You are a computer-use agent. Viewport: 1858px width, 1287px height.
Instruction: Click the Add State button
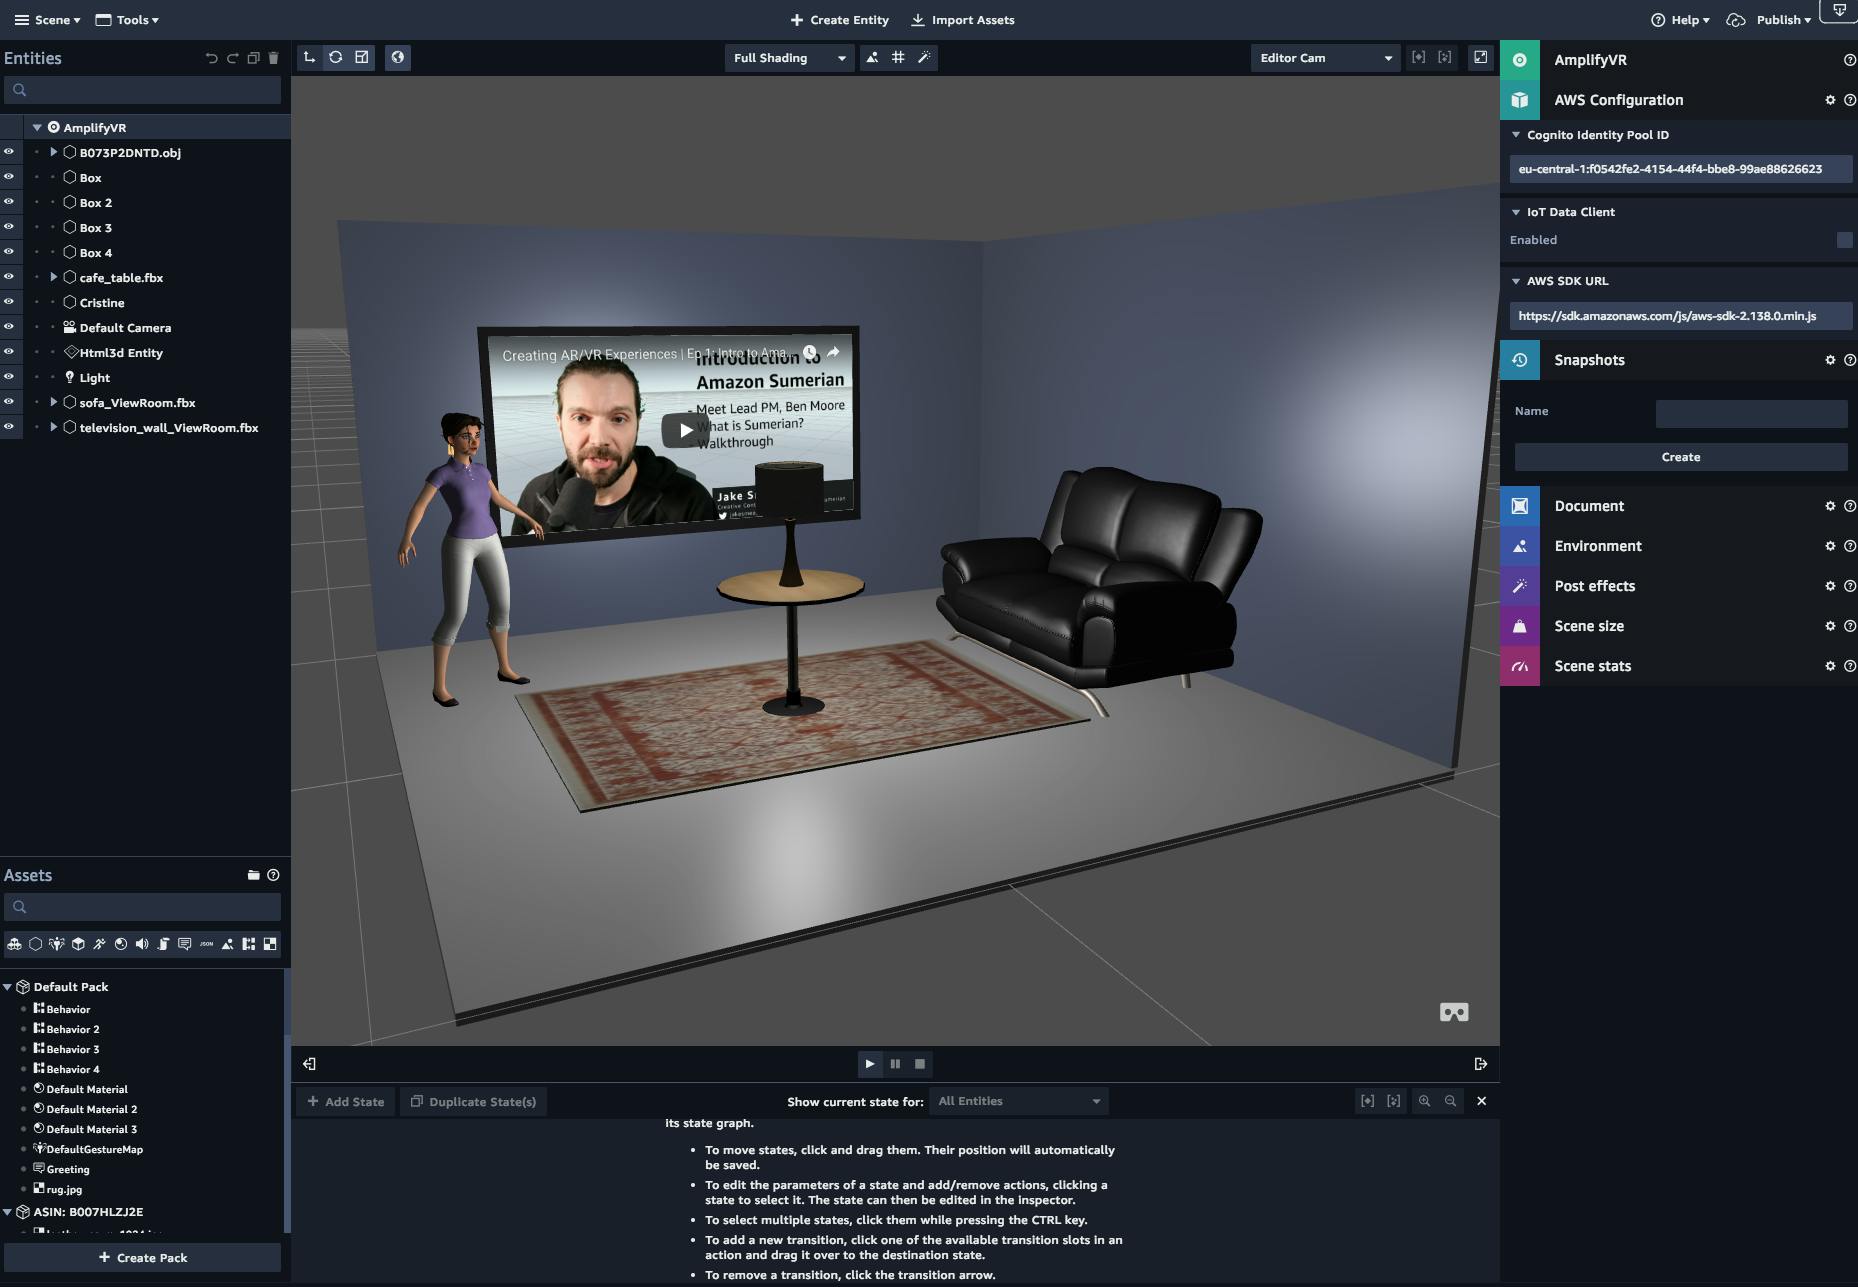(x=345, y=1101)
